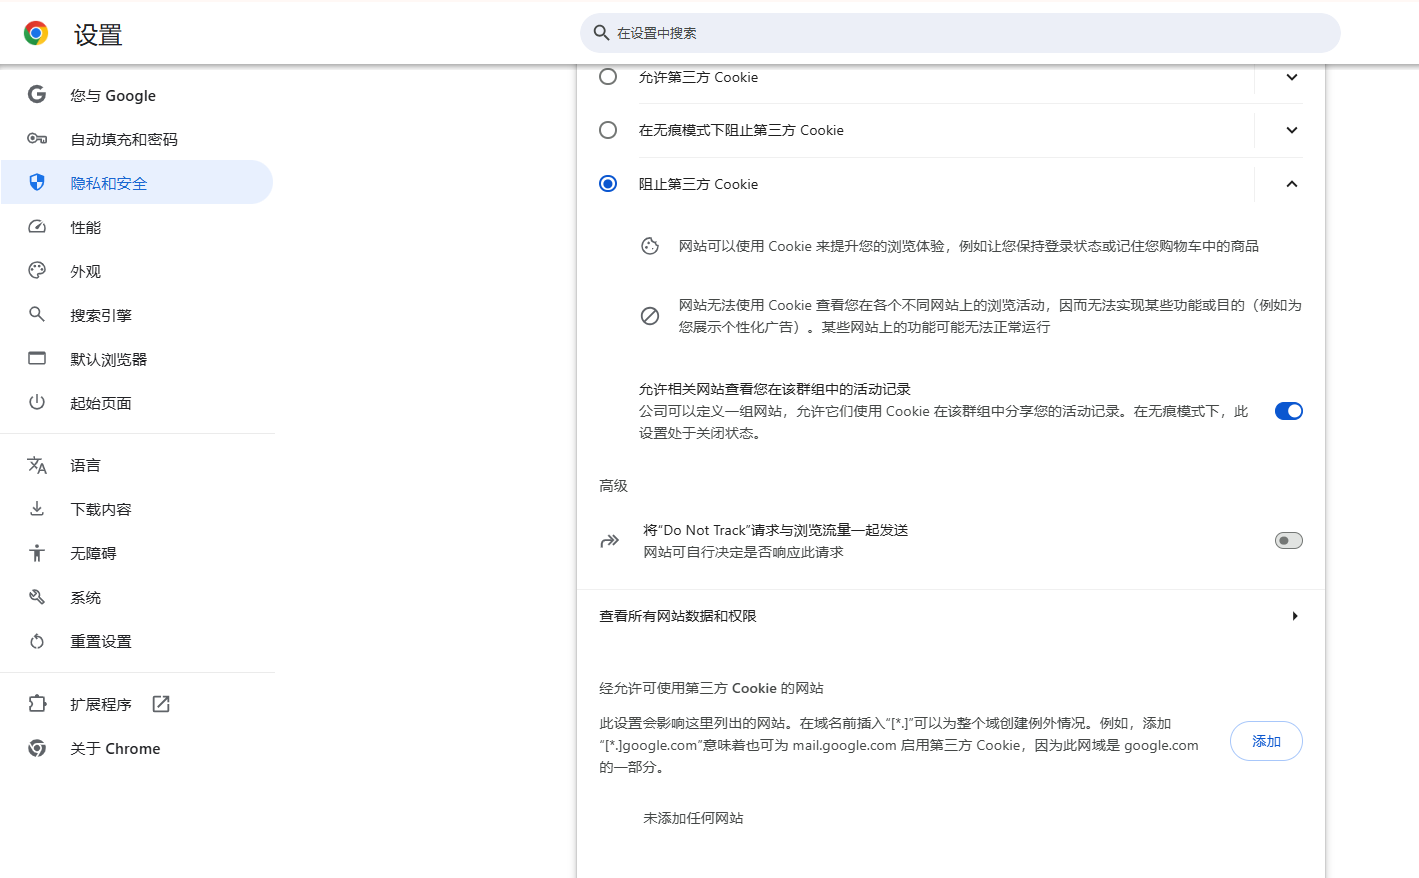1419x878 pixels.
Task: Go to 性能 settings section
Action: [x=137, y=227]
